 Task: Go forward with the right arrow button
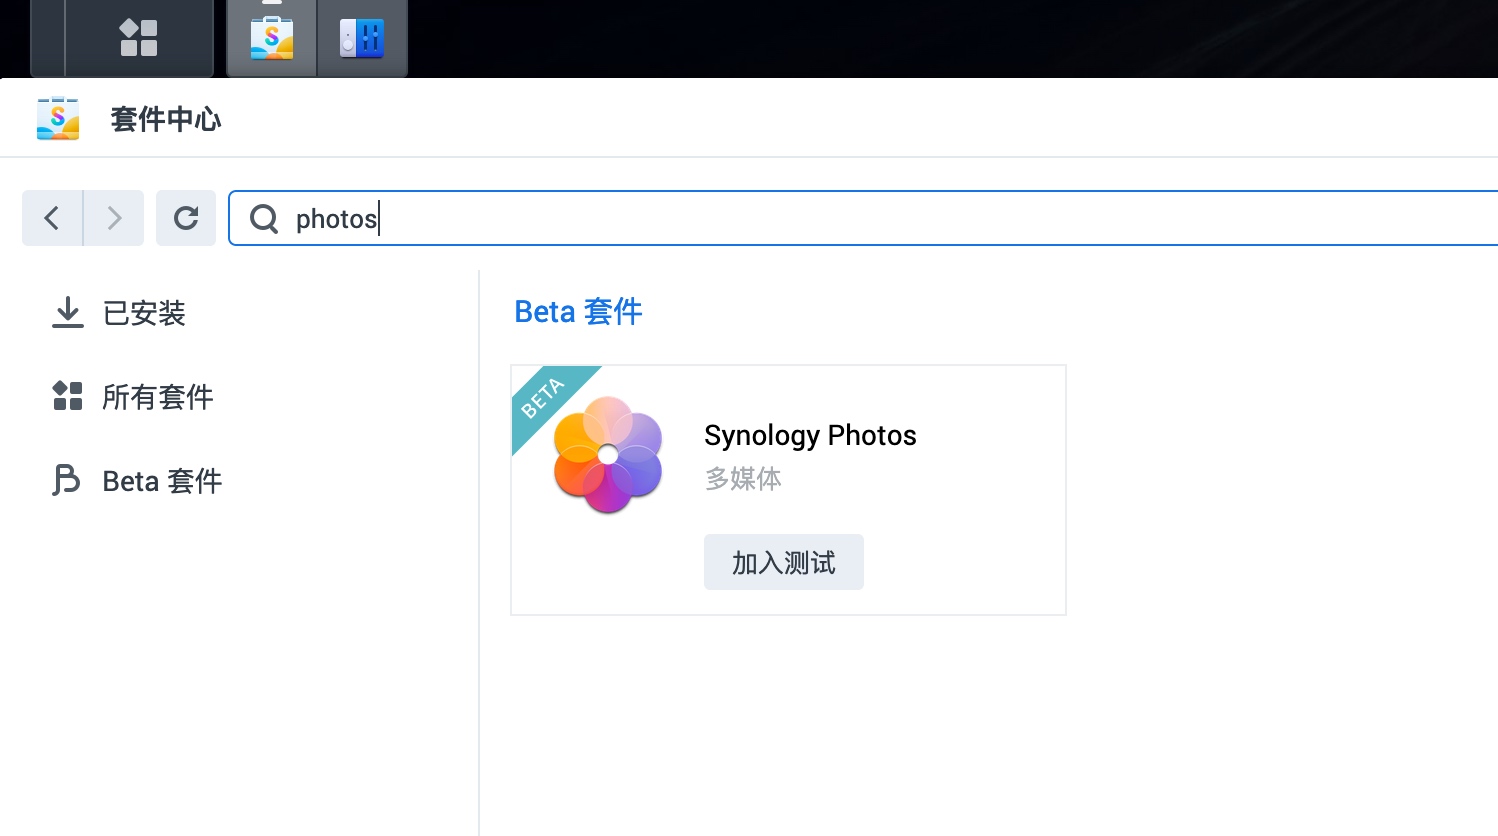[x=114, y=218]
